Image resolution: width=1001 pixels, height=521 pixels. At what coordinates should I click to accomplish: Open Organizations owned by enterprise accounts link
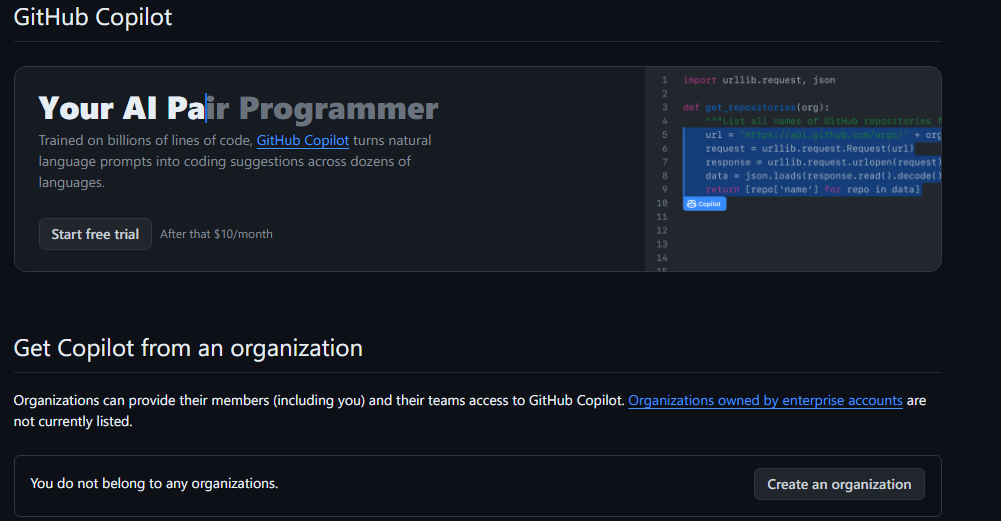765,400
